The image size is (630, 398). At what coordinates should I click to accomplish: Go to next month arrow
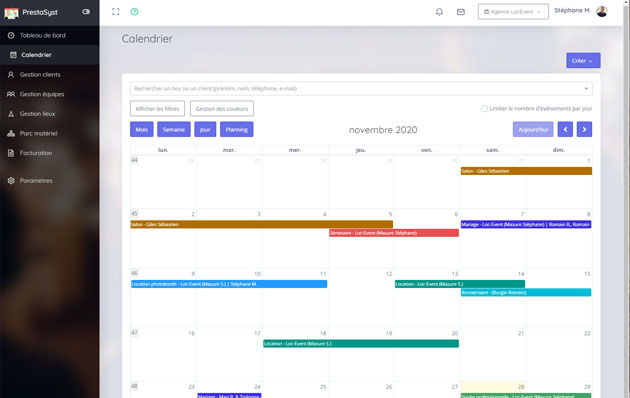pyautogui.click(x=584, y=129)
